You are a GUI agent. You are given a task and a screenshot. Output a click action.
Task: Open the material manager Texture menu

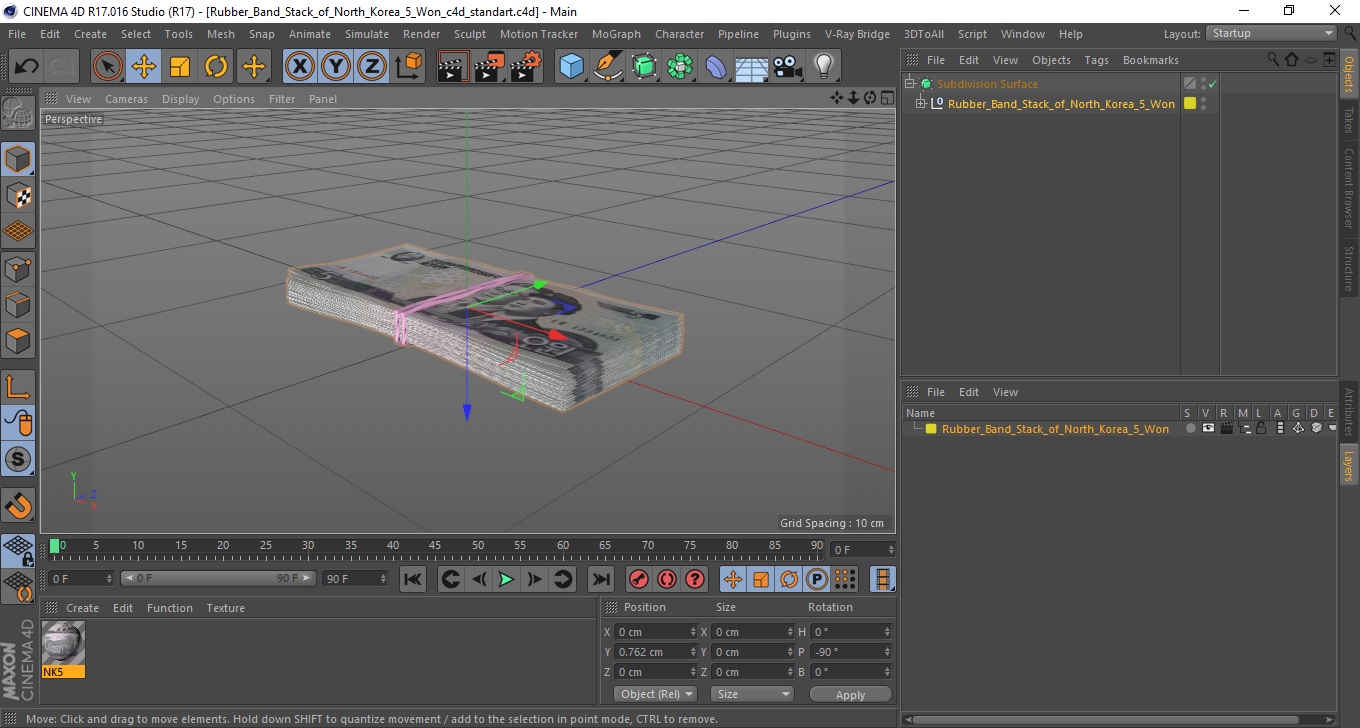pos(226,608)
